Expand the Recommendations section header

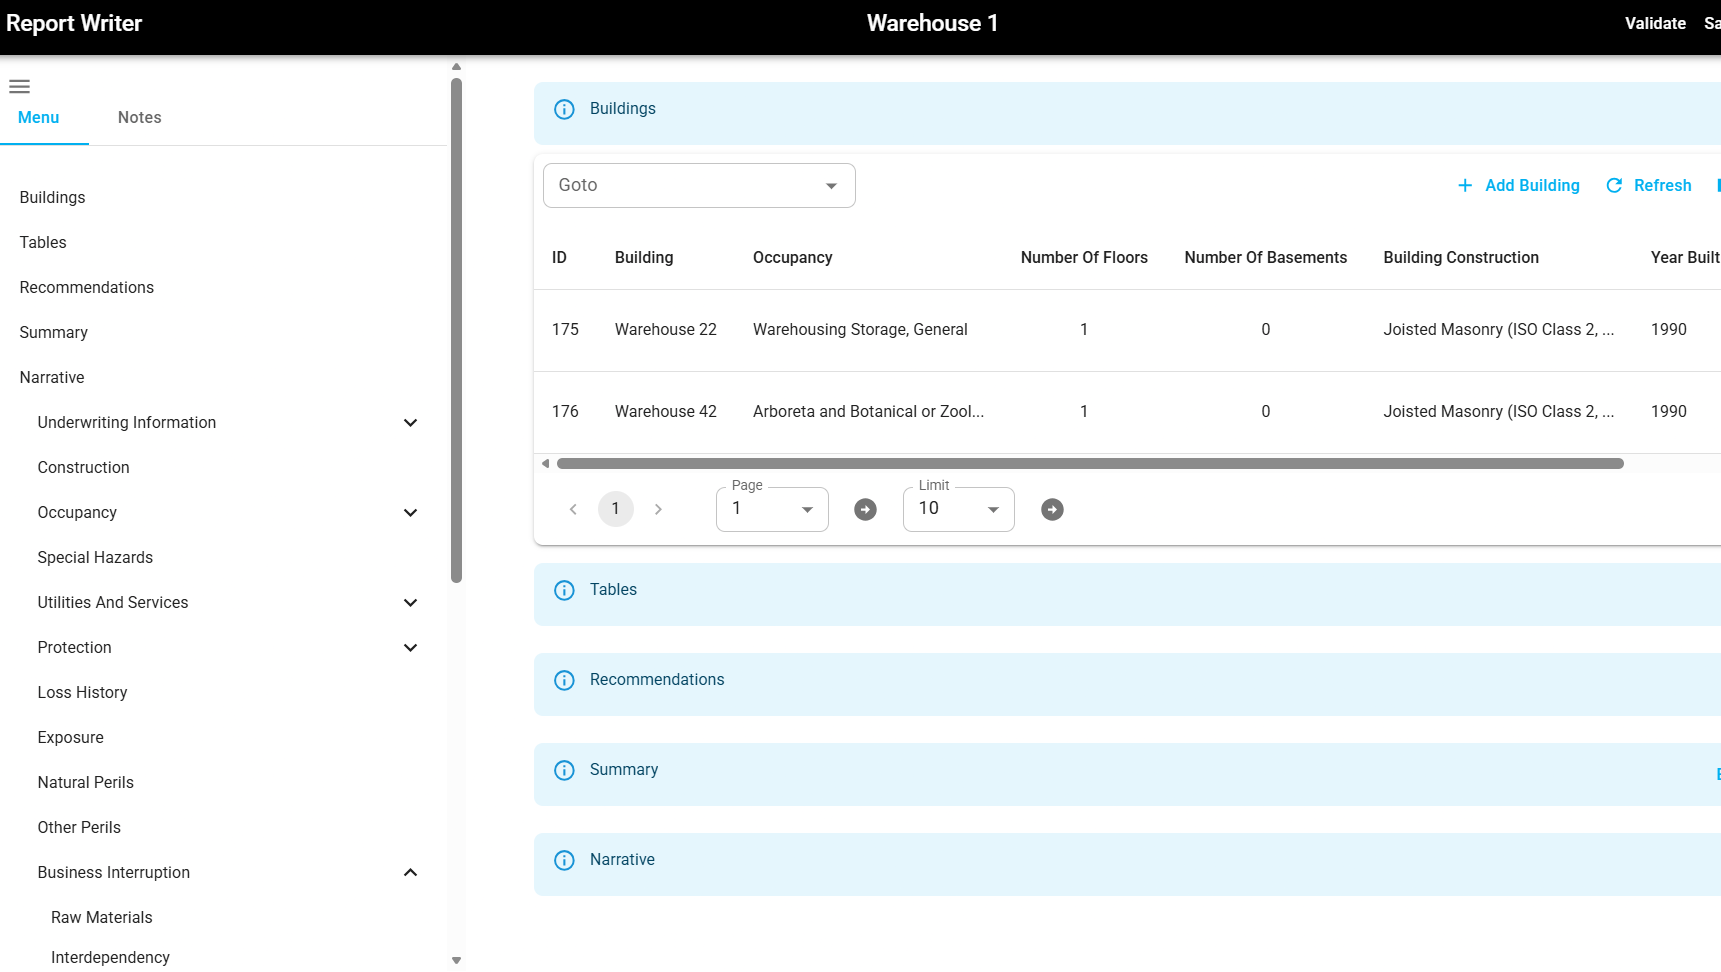pos(1127,684)
